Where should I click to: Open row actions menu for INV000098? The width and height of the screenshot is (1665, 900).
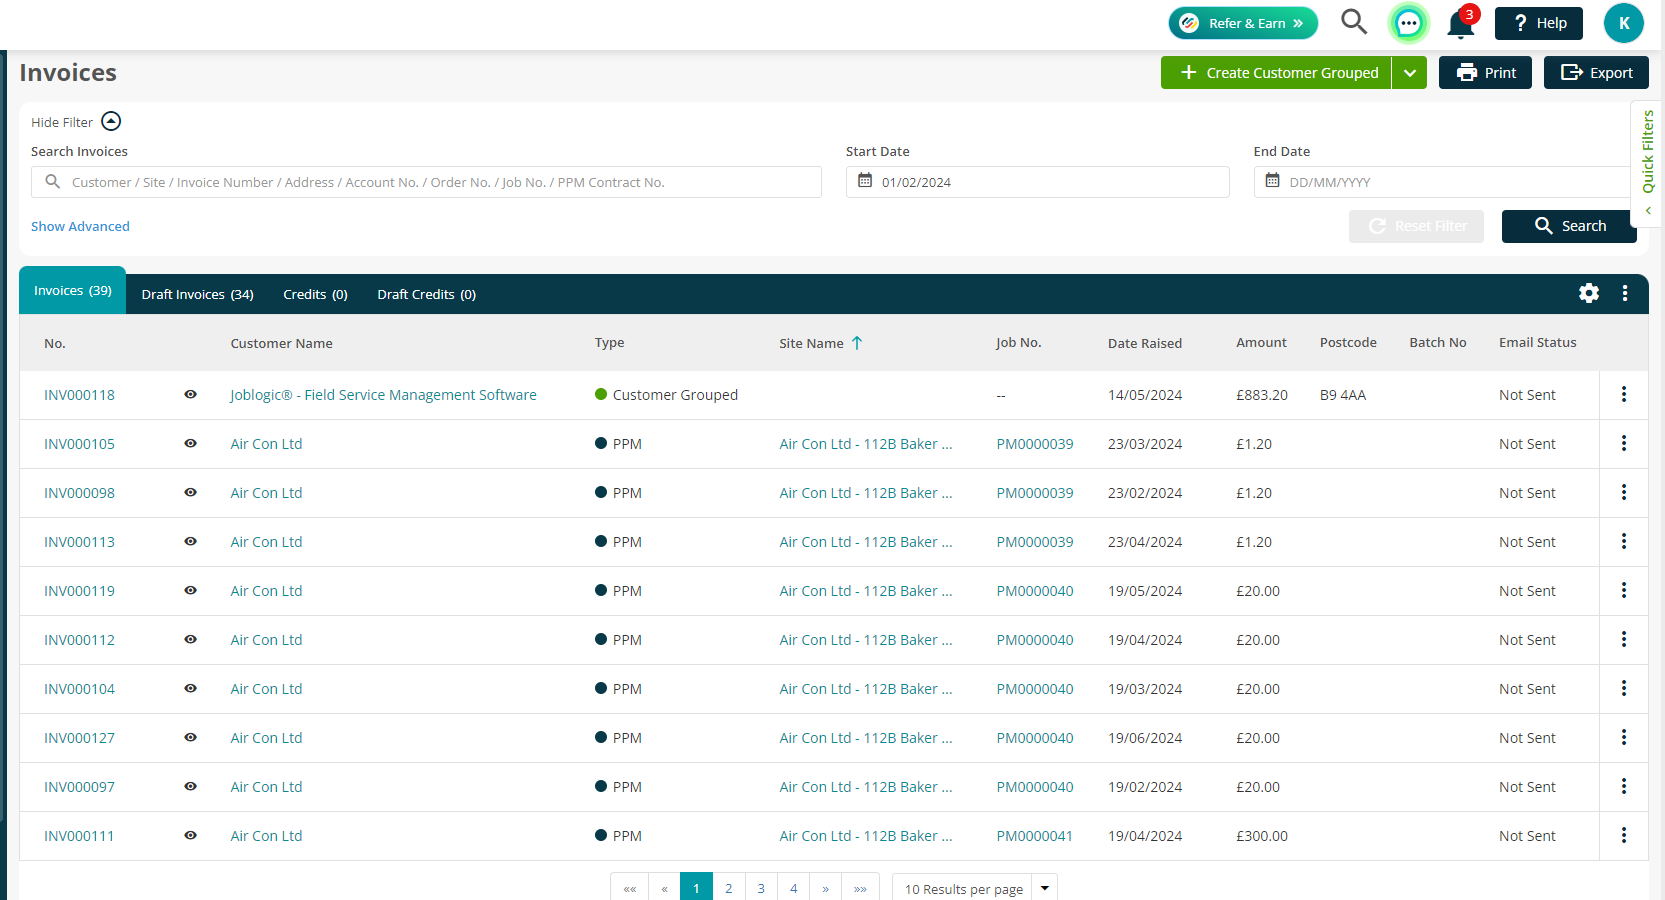1624,492
